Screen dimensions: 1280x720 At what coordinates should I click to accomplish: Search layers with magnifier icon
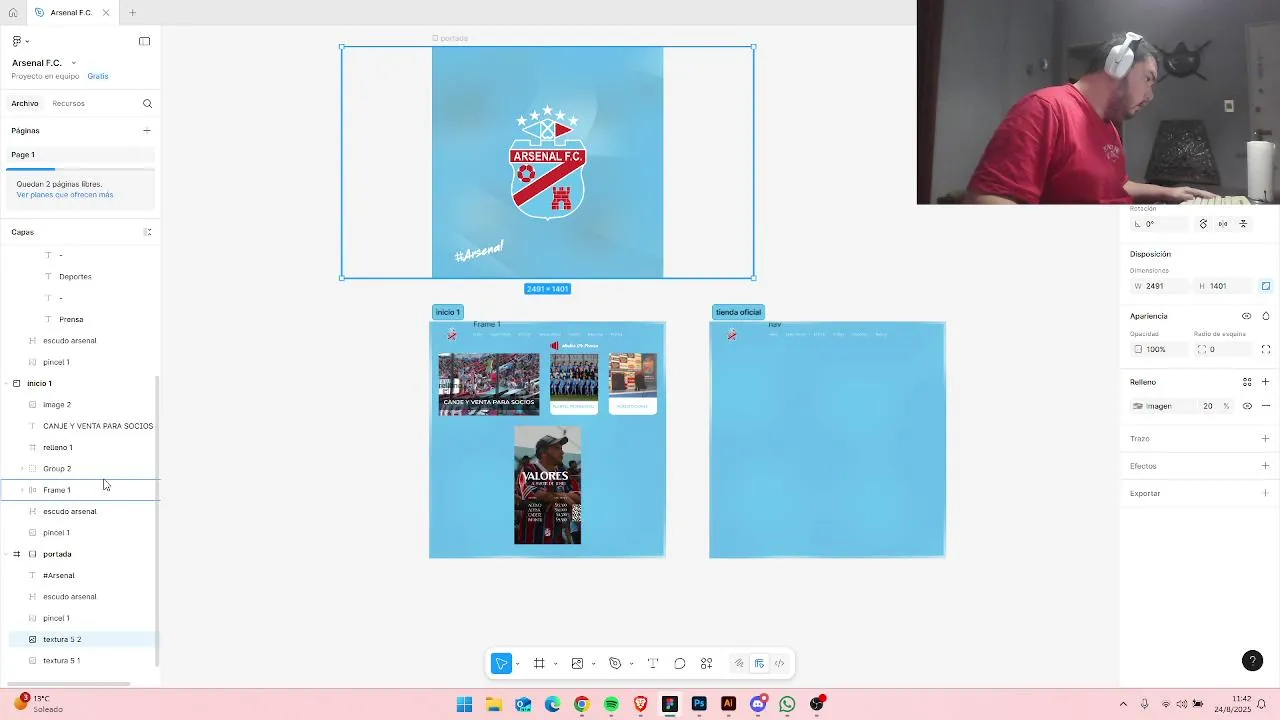(x=147, y=104)
